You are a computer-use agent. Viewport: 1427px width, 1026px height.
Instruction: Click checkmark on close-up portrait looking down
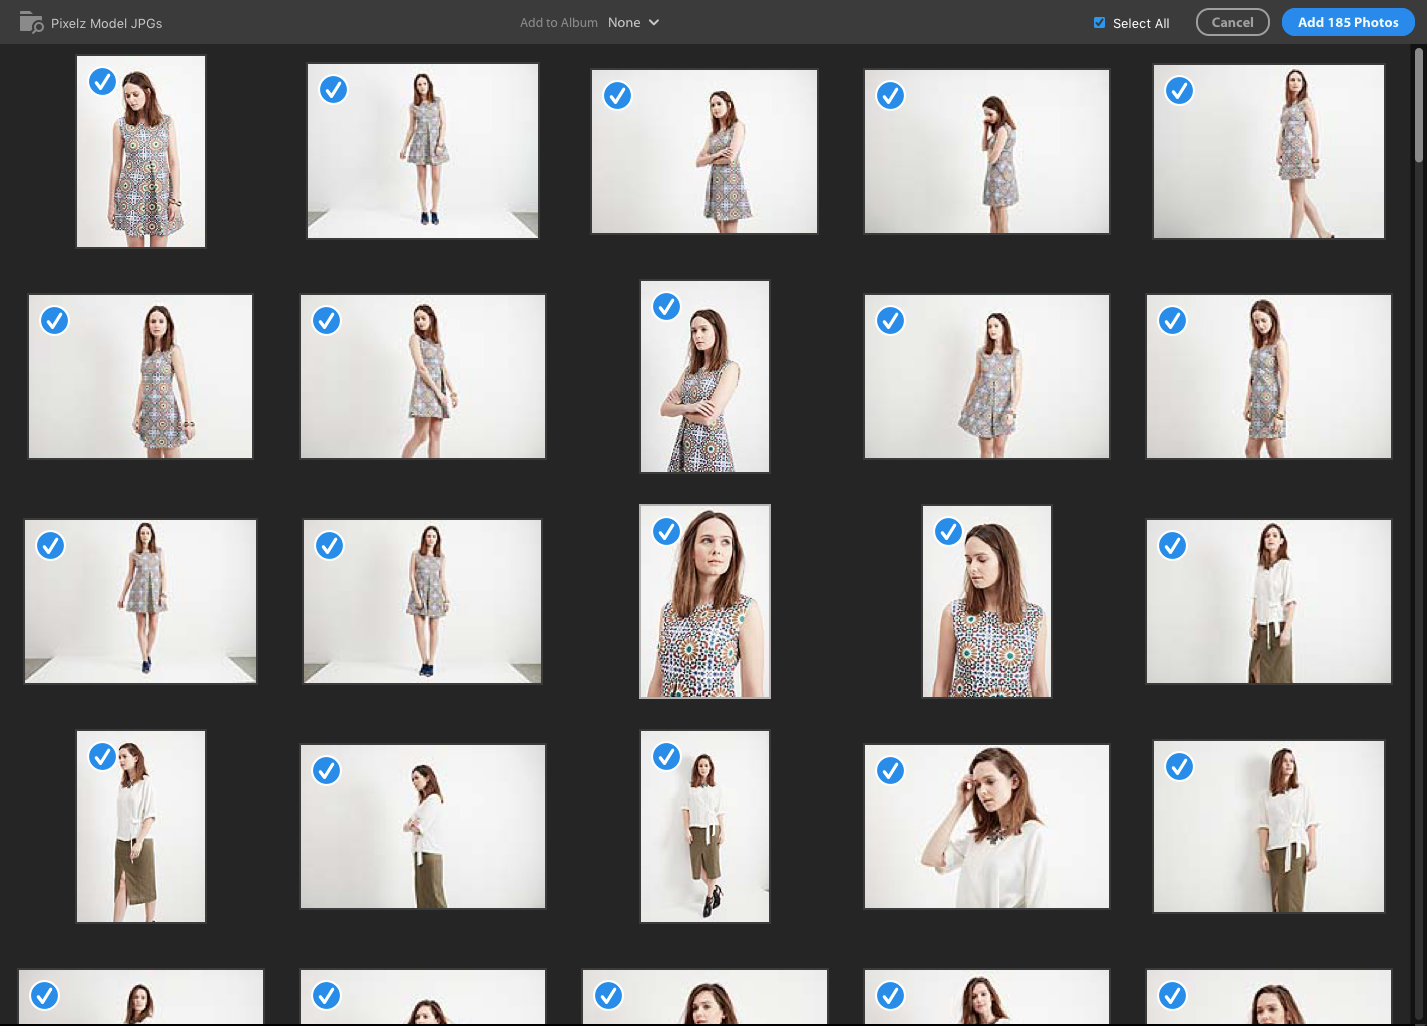(948, 532)
